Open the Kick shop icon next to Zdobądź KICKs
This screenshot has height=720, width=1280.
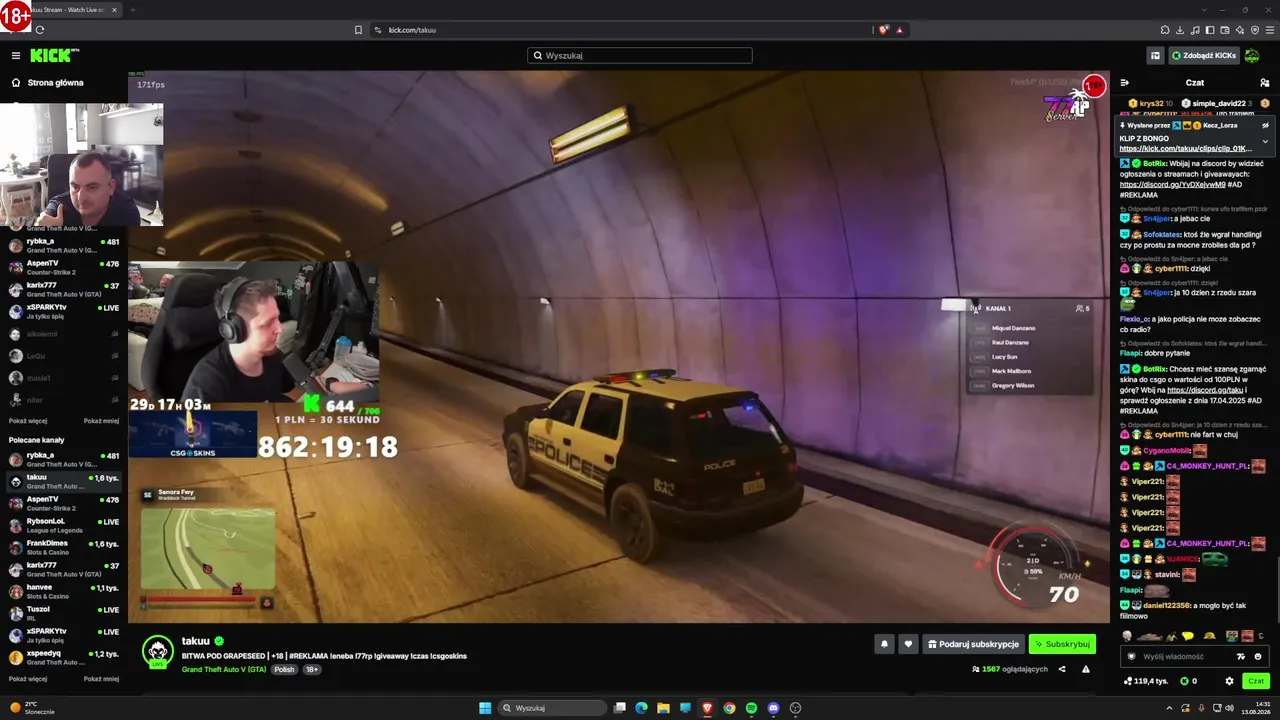coord(1155,56)
